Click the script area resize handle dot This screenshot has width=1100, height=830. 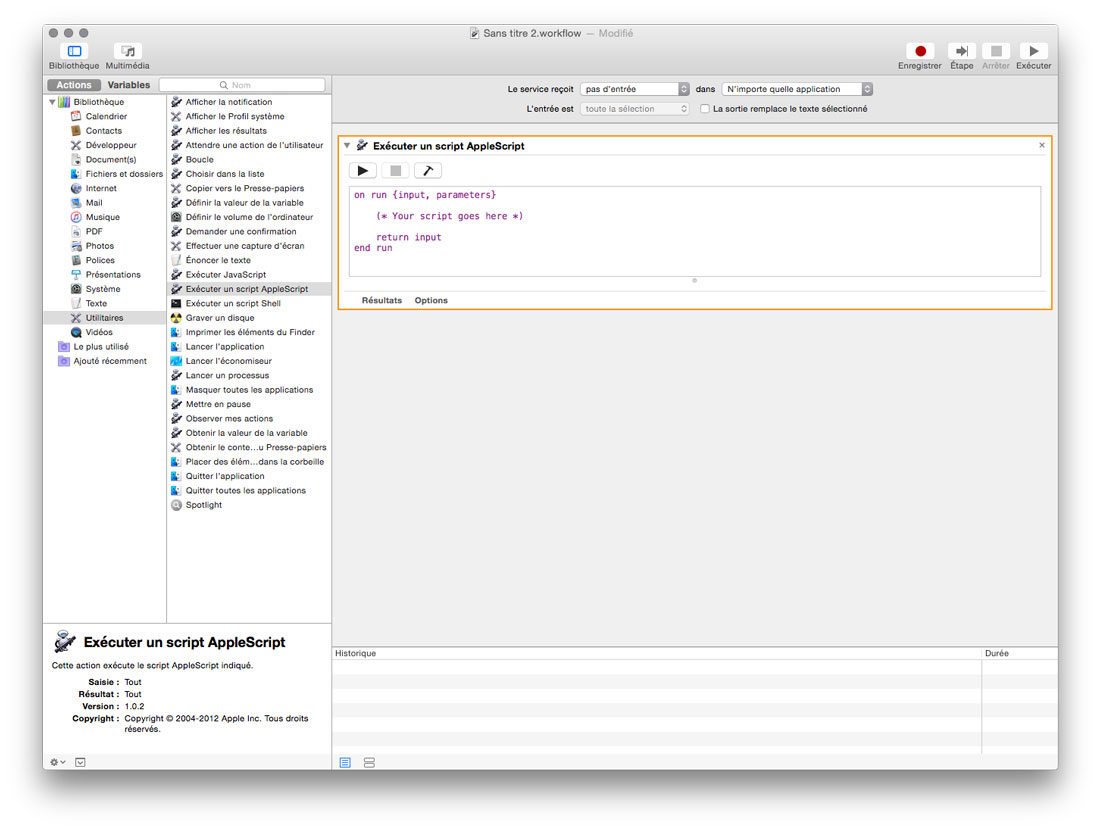[695, 281]
